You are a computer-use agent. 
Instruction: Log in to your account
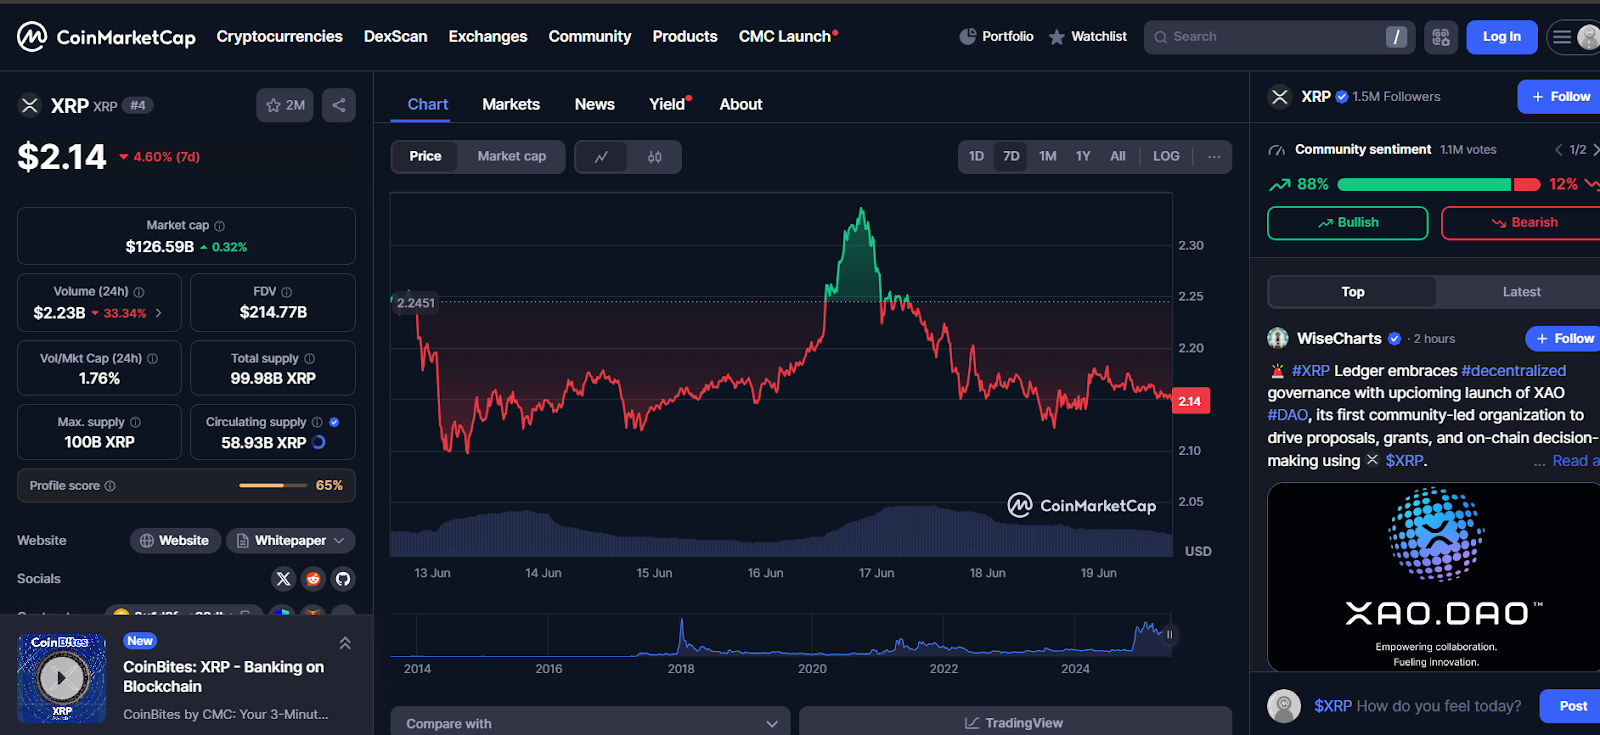[x=1502, y=37]
